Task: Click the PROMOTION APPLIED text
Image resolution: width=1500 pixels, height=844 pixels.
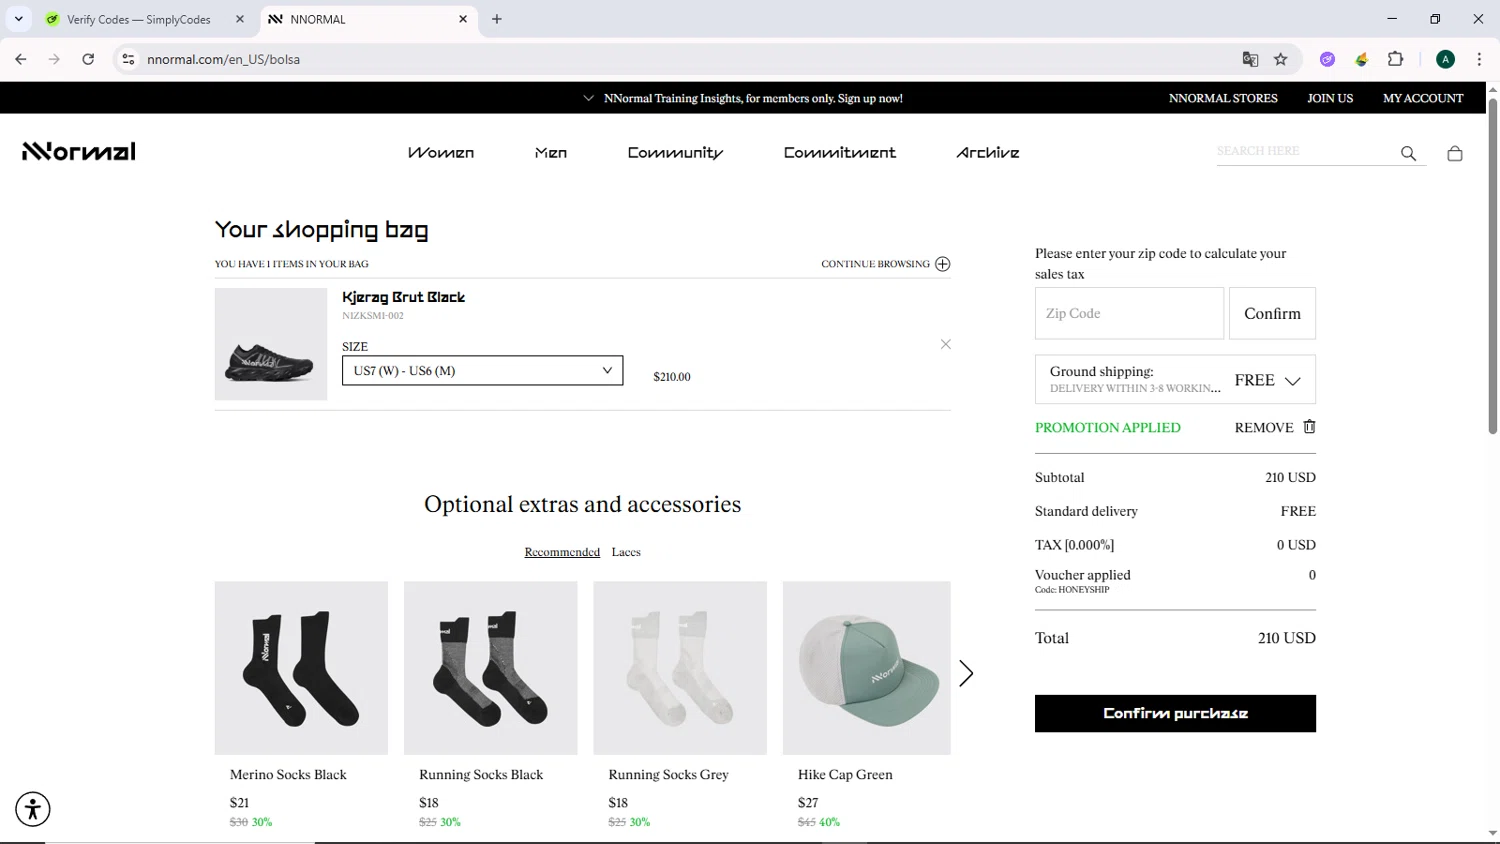Action: [x=1108, y=427]
